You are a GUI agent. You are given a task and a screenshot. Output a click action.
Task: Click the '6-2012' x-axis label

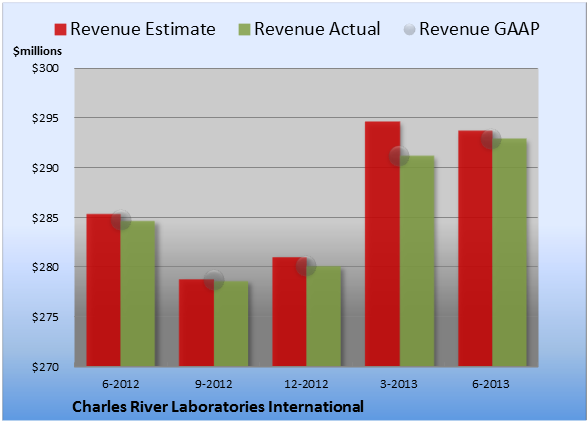121,384
